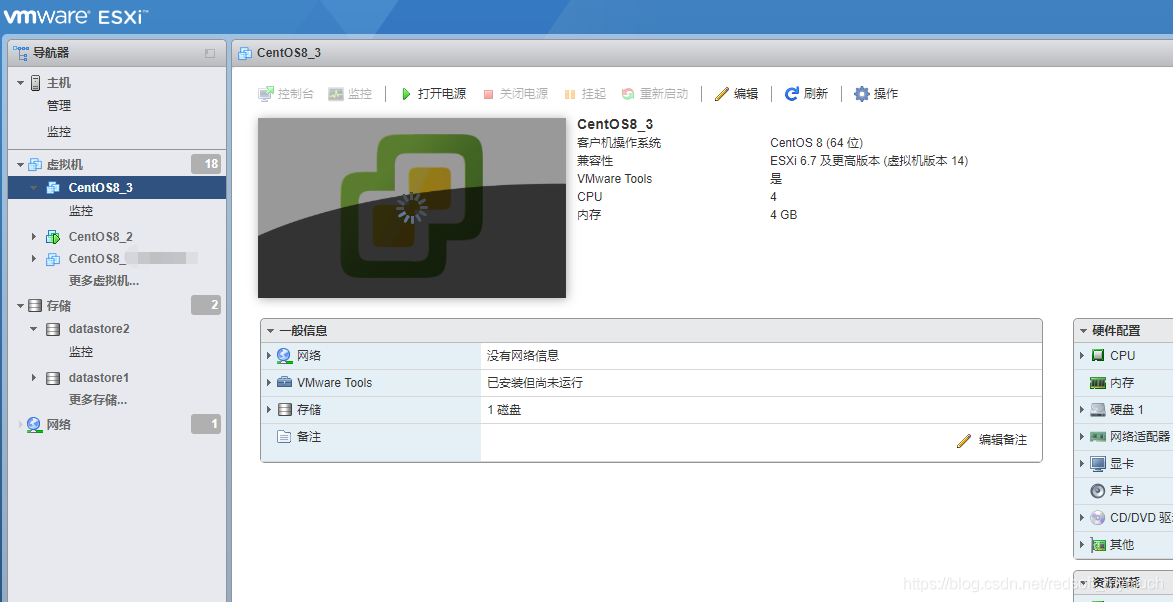Expand the 存储 row in general info

[x=269, y=410]
